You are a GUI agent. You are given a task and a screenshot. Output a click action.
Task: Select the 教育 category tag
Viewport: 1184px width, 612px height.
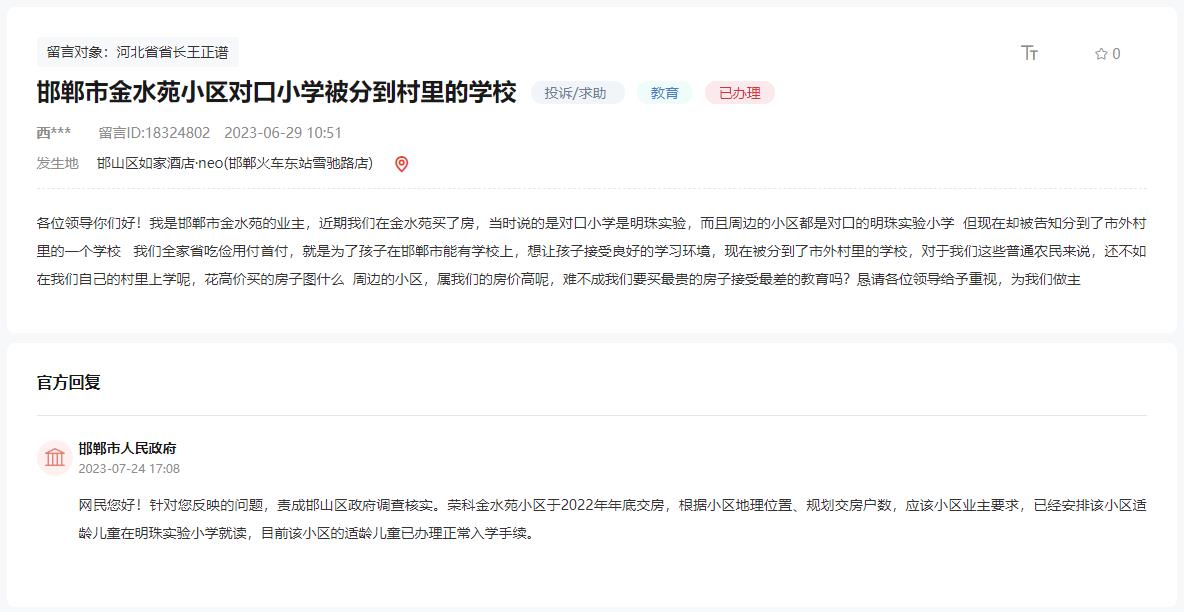[664, 93]
